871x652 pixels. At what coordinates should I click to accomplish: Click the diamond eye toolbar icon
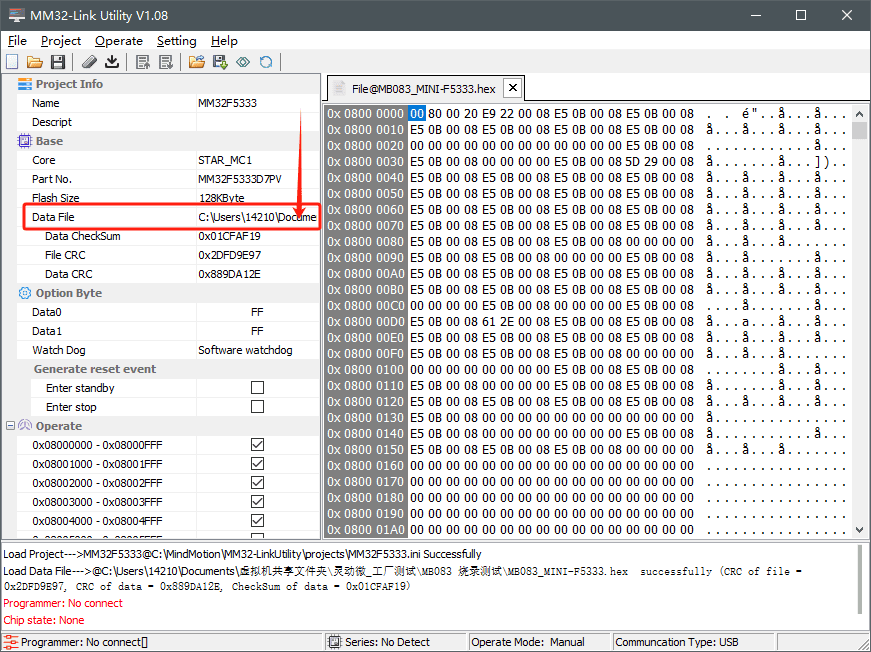pos(243,62)
